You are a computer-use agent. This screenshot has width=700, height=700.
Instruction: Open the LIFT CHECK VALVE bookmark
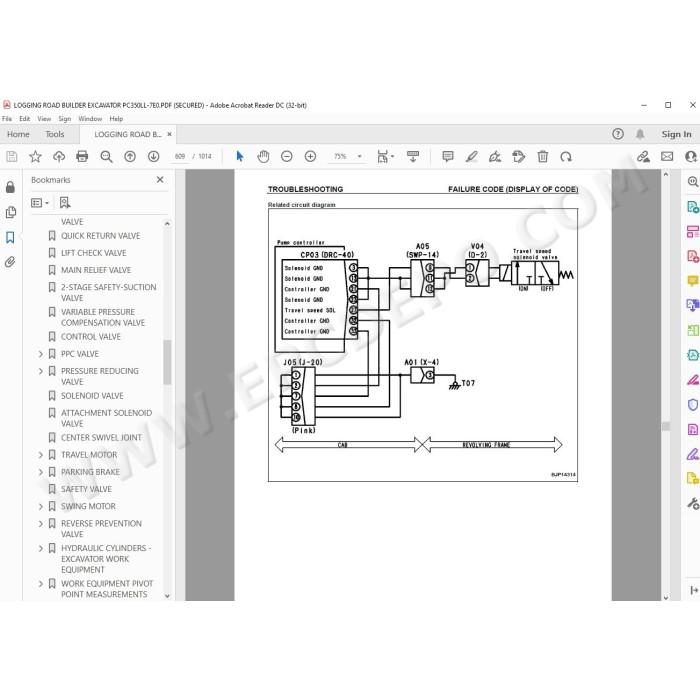point(94,253)
